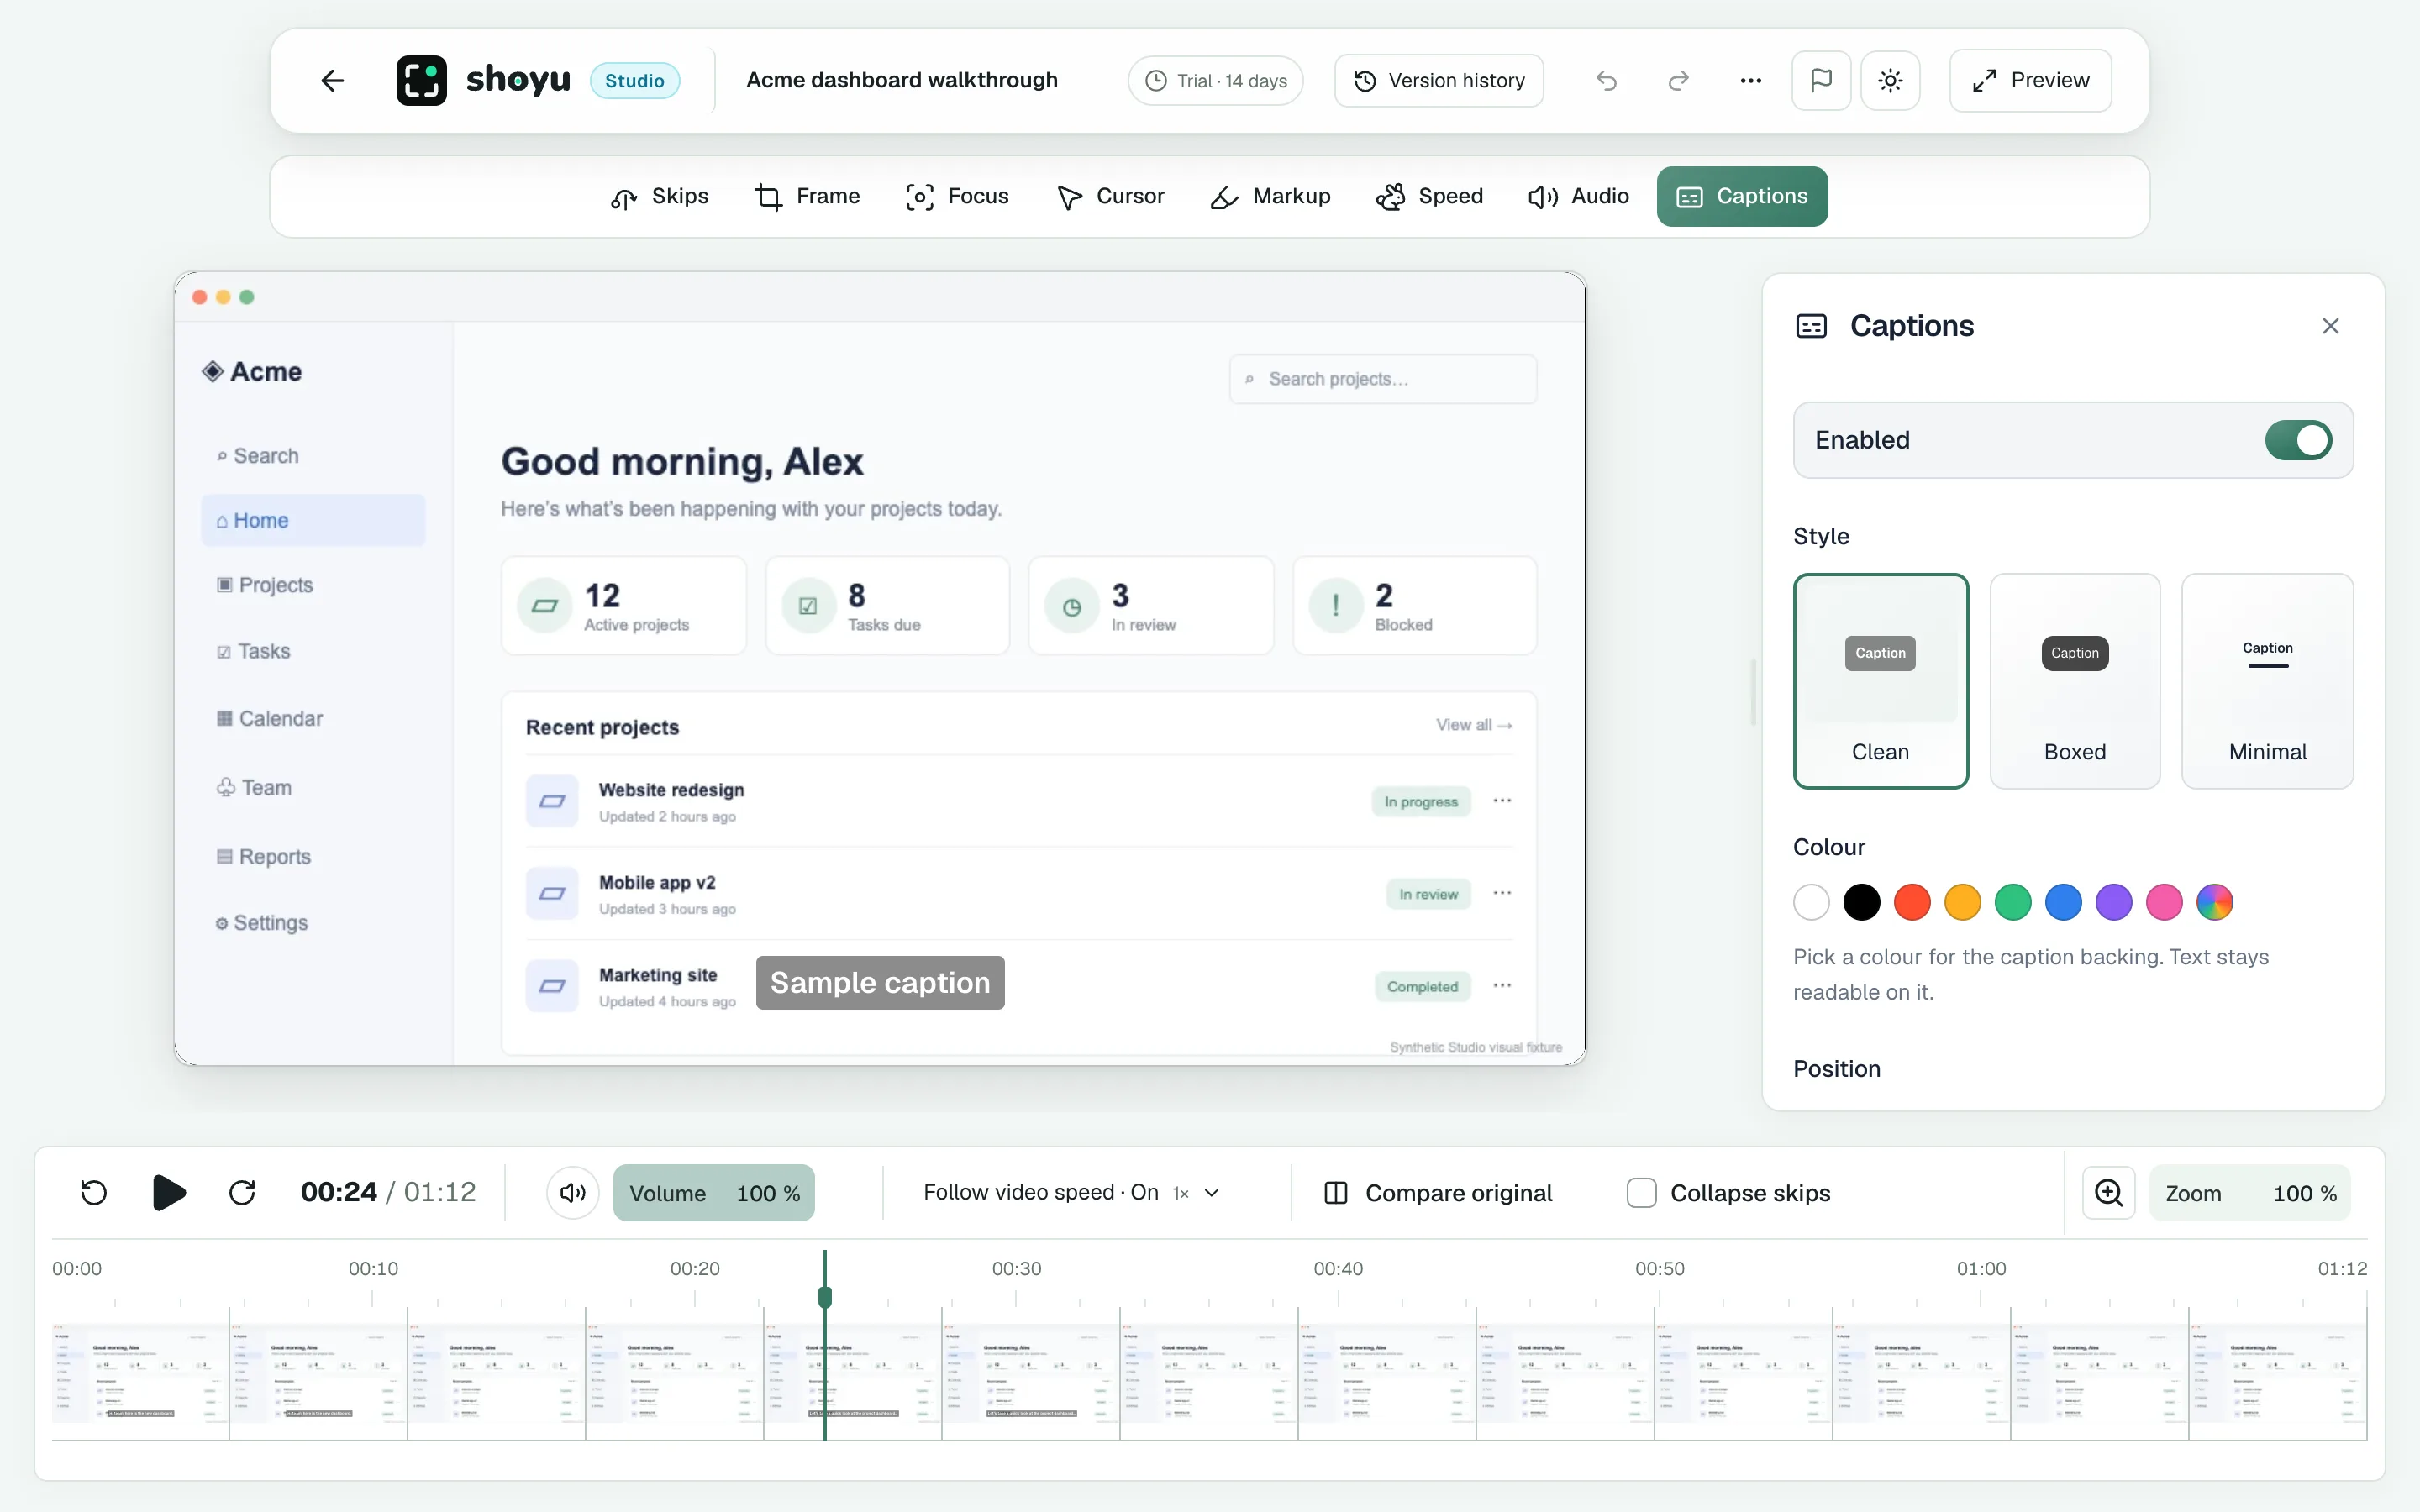The image size is (2420, 1512).
Task: Play the video
Action: coord(169,1192)
